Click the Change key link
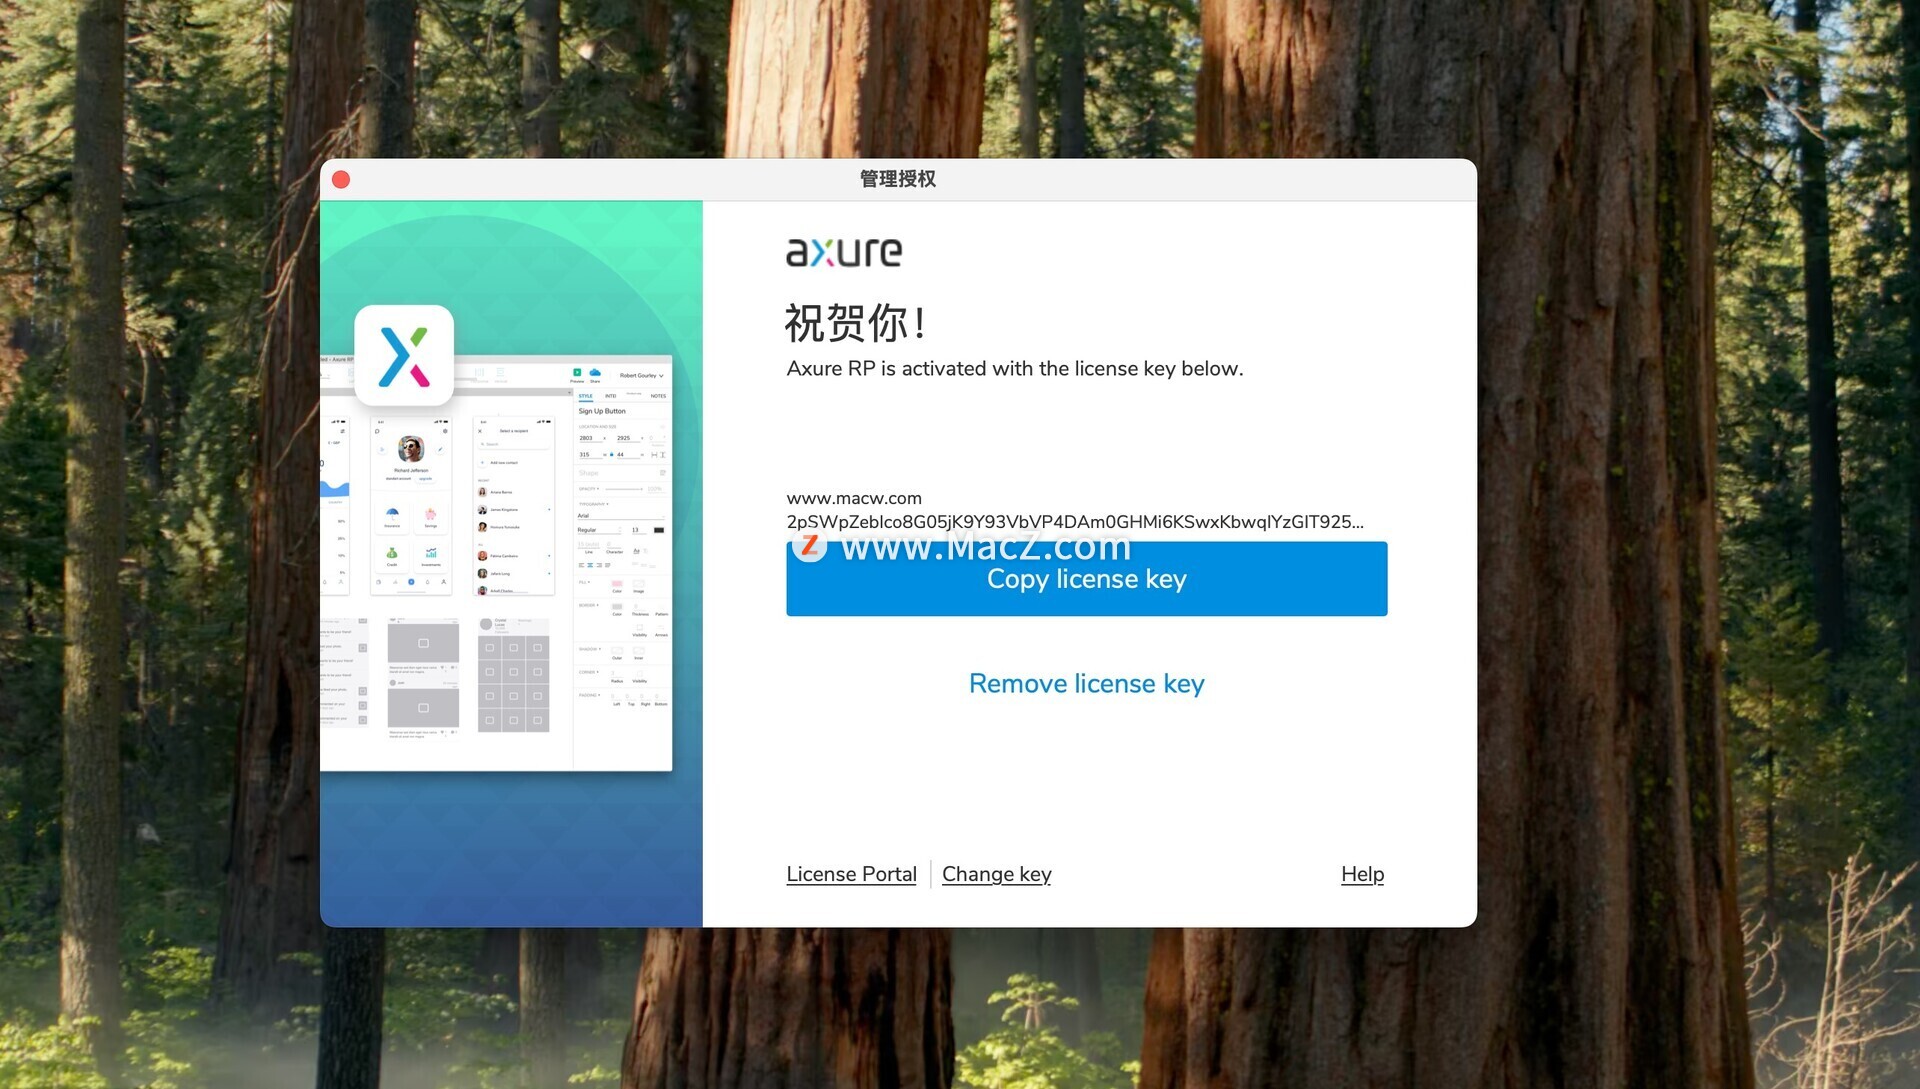1920x1089 pixels. point(996,874)
